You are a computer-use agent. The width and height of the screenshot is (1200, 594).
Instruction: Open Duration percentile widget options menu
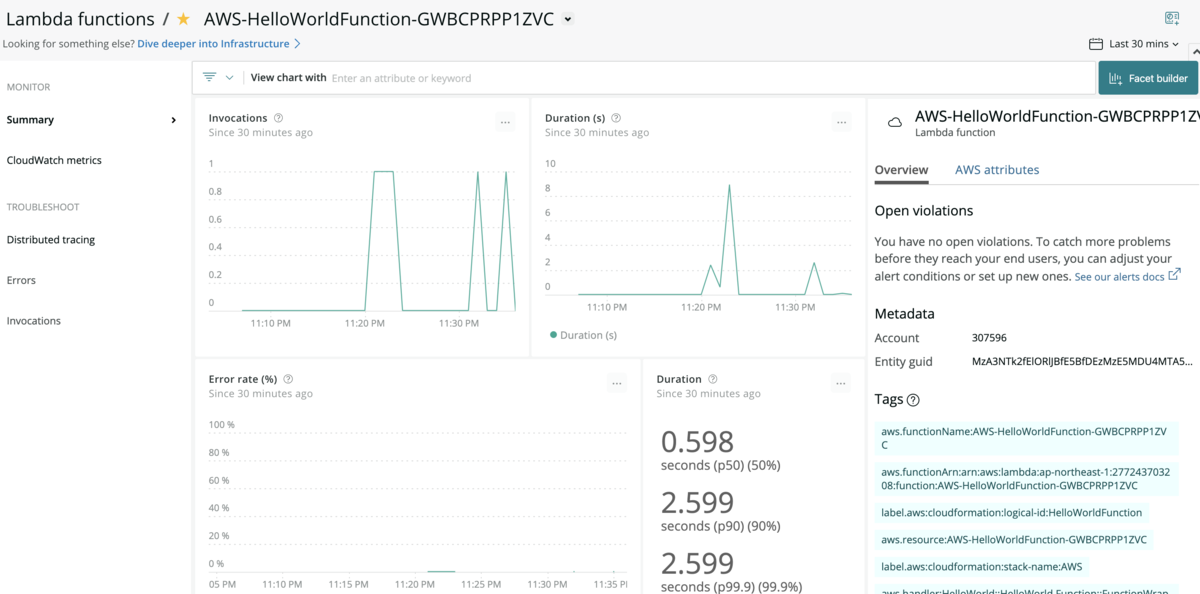(x=841, y=383)
